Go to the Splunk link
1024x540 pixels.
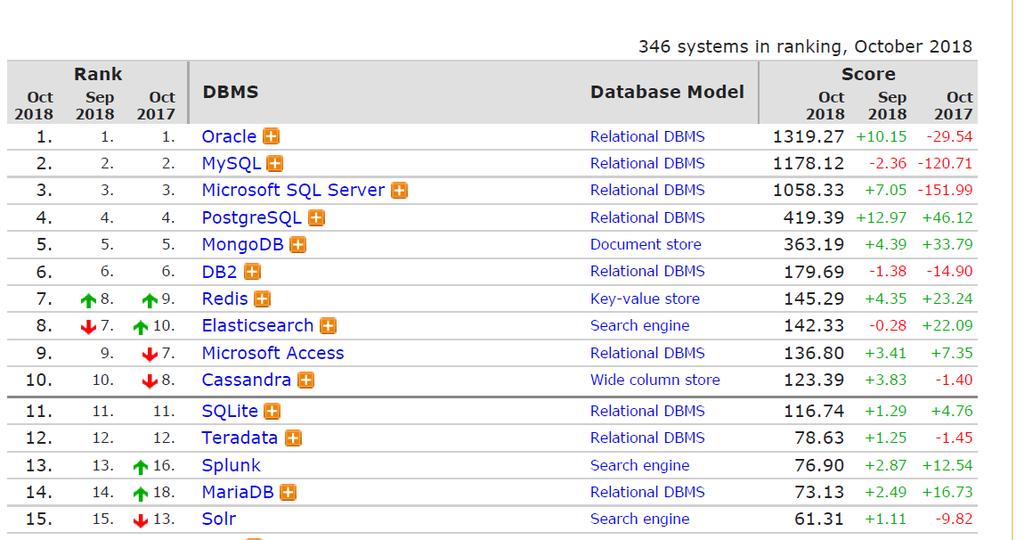pyautogui.click(x=231, y=465)
